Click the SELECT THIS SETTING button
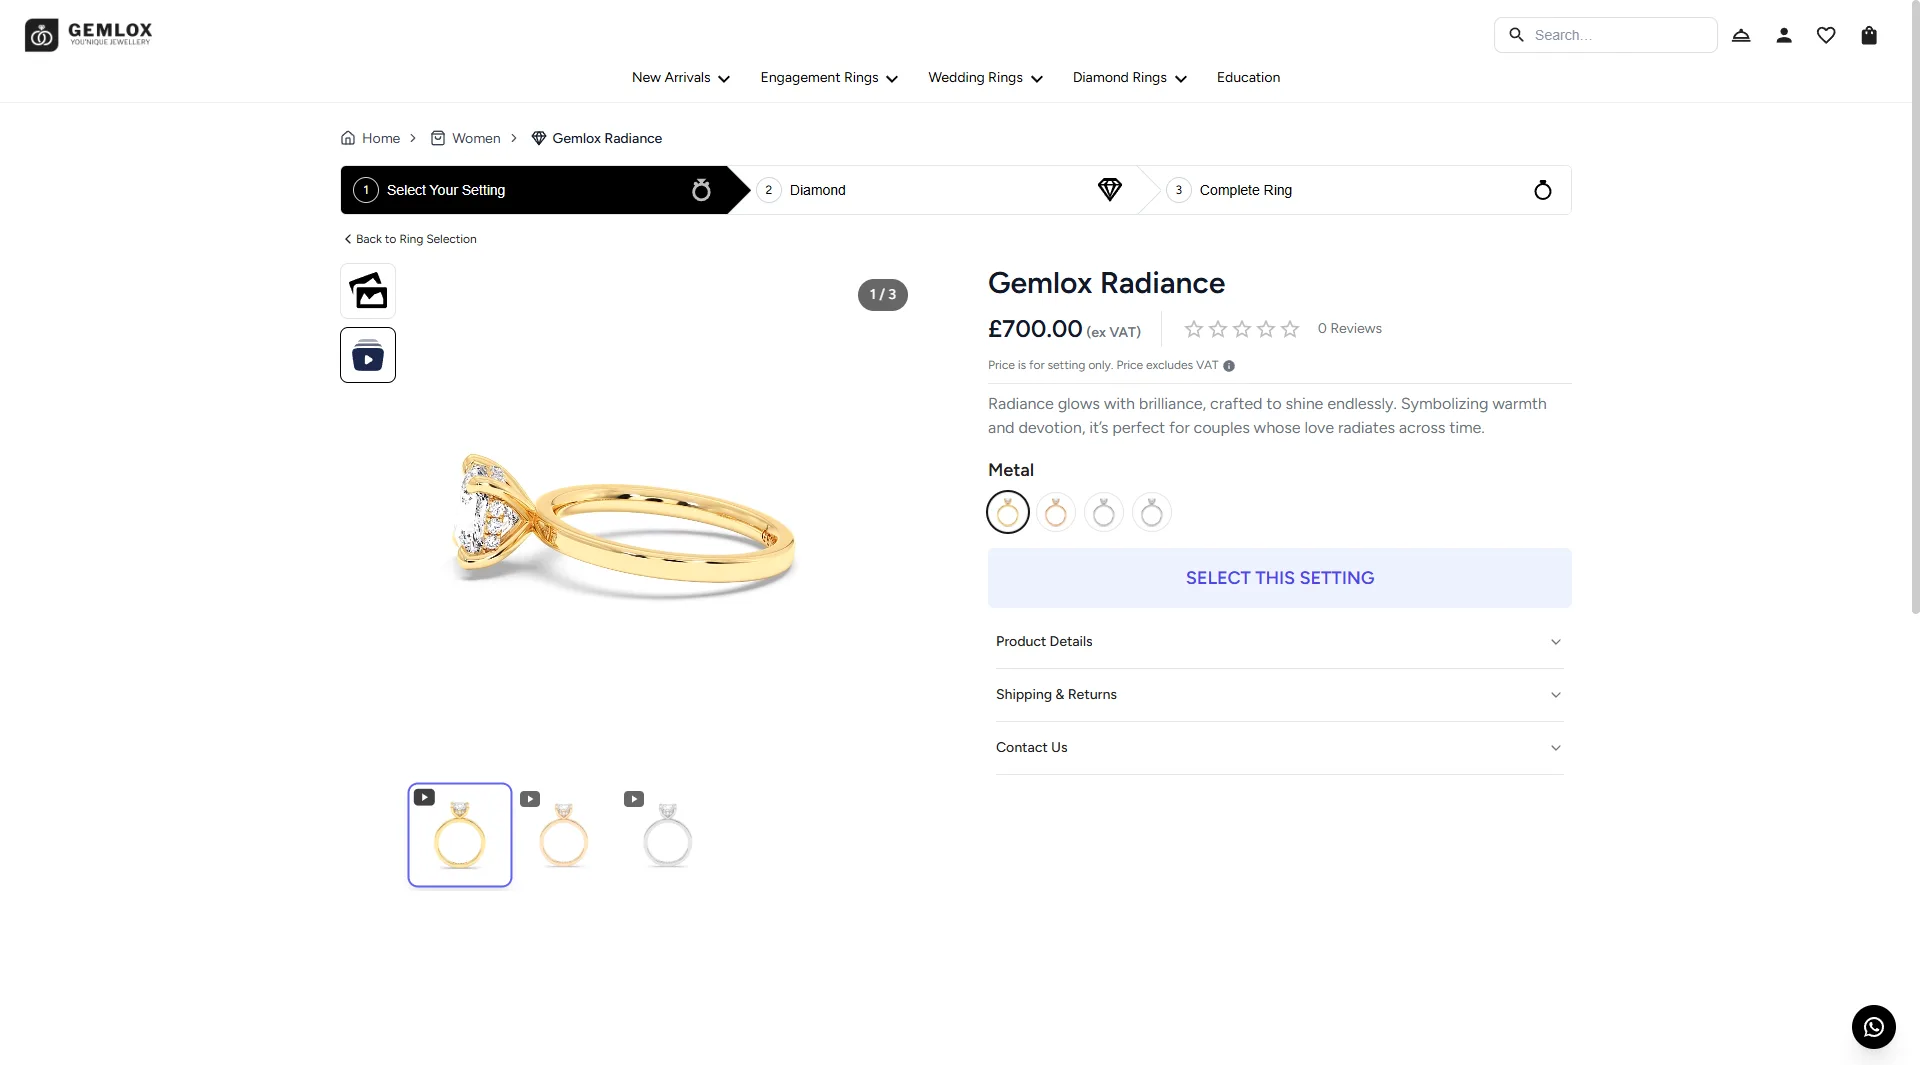Viewport: 1920px width, 1065px height. tap(1279, 578)
